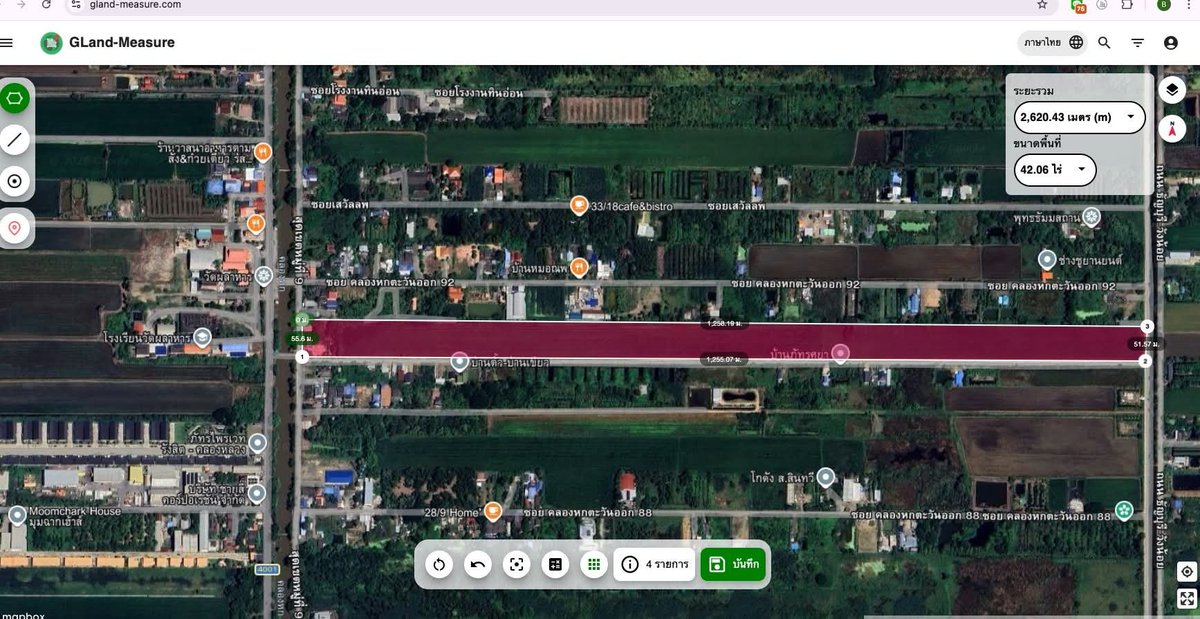1200x619 pixels.
Task: Open the search magnifier in the header
Action: (x=1104, y=43)
